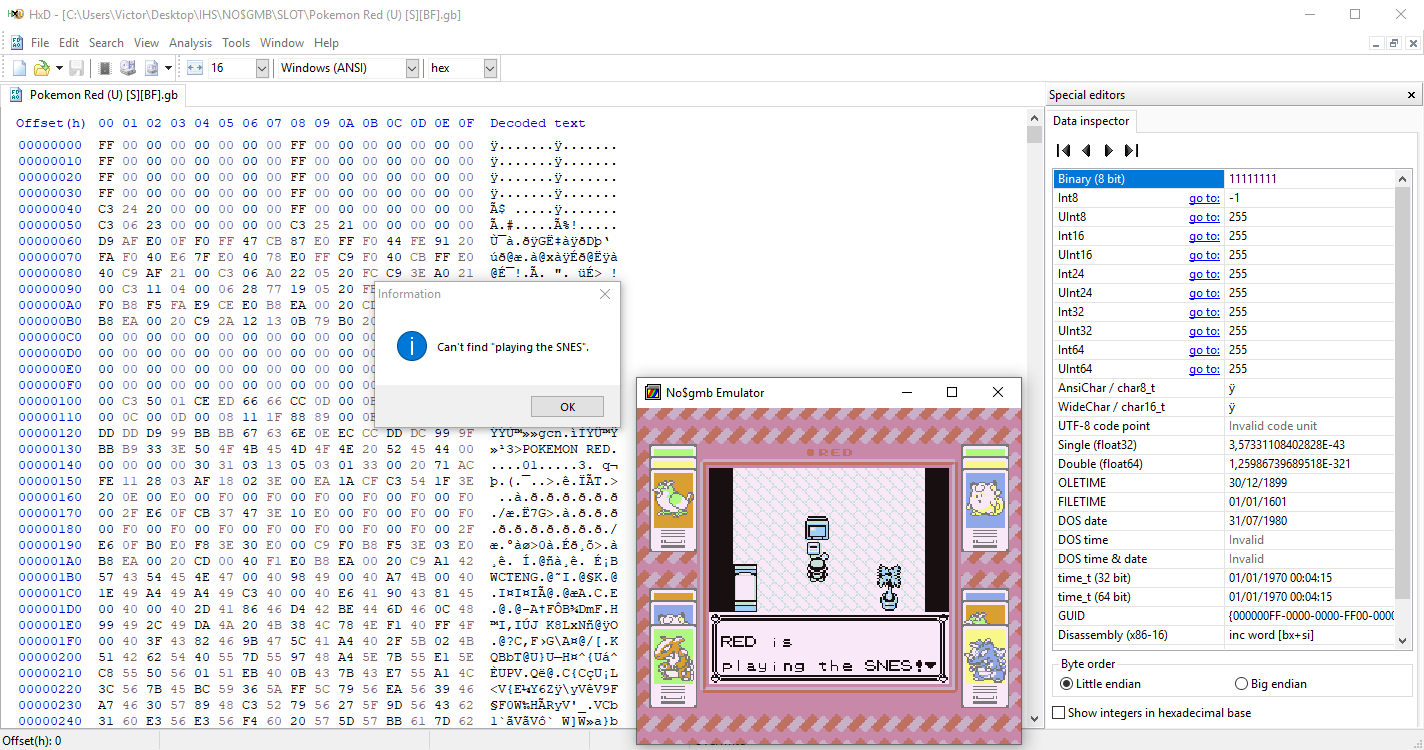Click bottom-right party Pokémon sprite in emulator
The image size is (1424, 750).
tap(986, 653)
